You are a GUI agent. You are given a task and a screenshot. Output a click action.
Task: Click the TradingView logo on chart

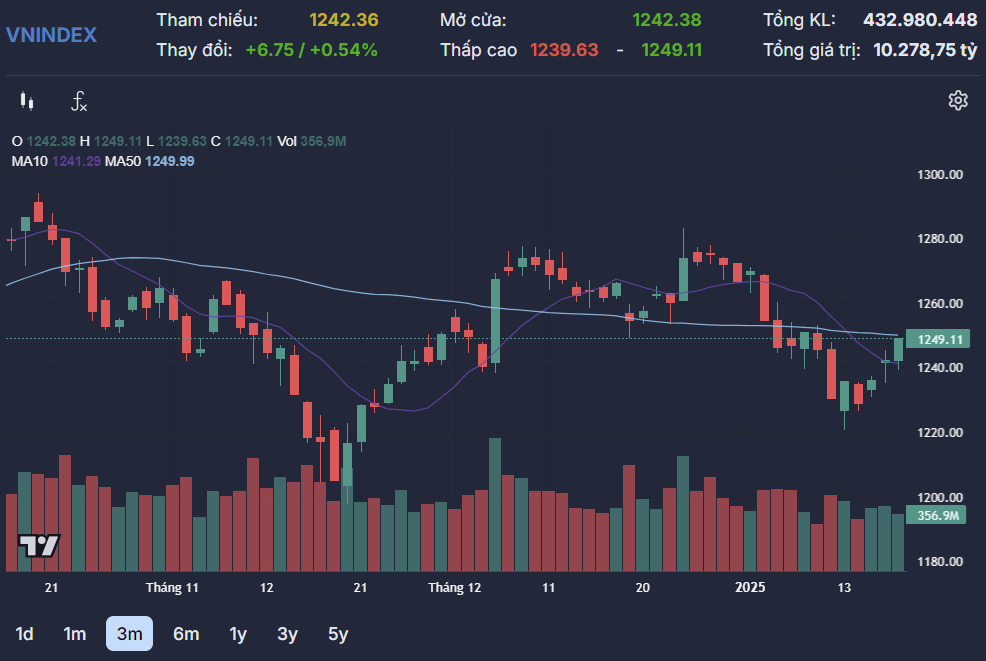click(39, 545)
